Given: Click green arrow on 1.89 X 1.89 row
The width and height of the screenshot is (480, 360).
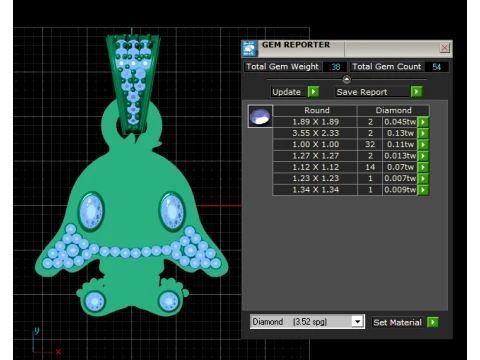Looking at the screenshot, I should 423,122.
